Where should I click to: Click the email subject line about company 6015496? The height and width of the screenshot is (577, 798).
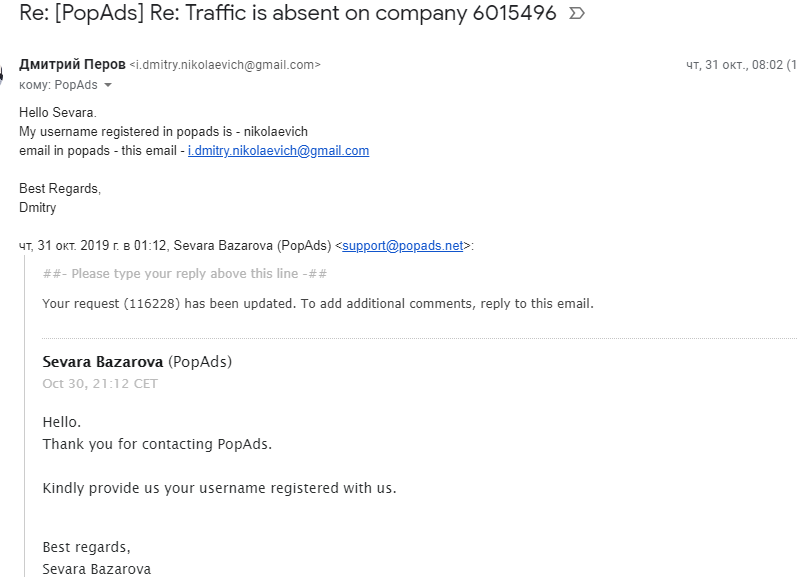click(x=288, y=15)
